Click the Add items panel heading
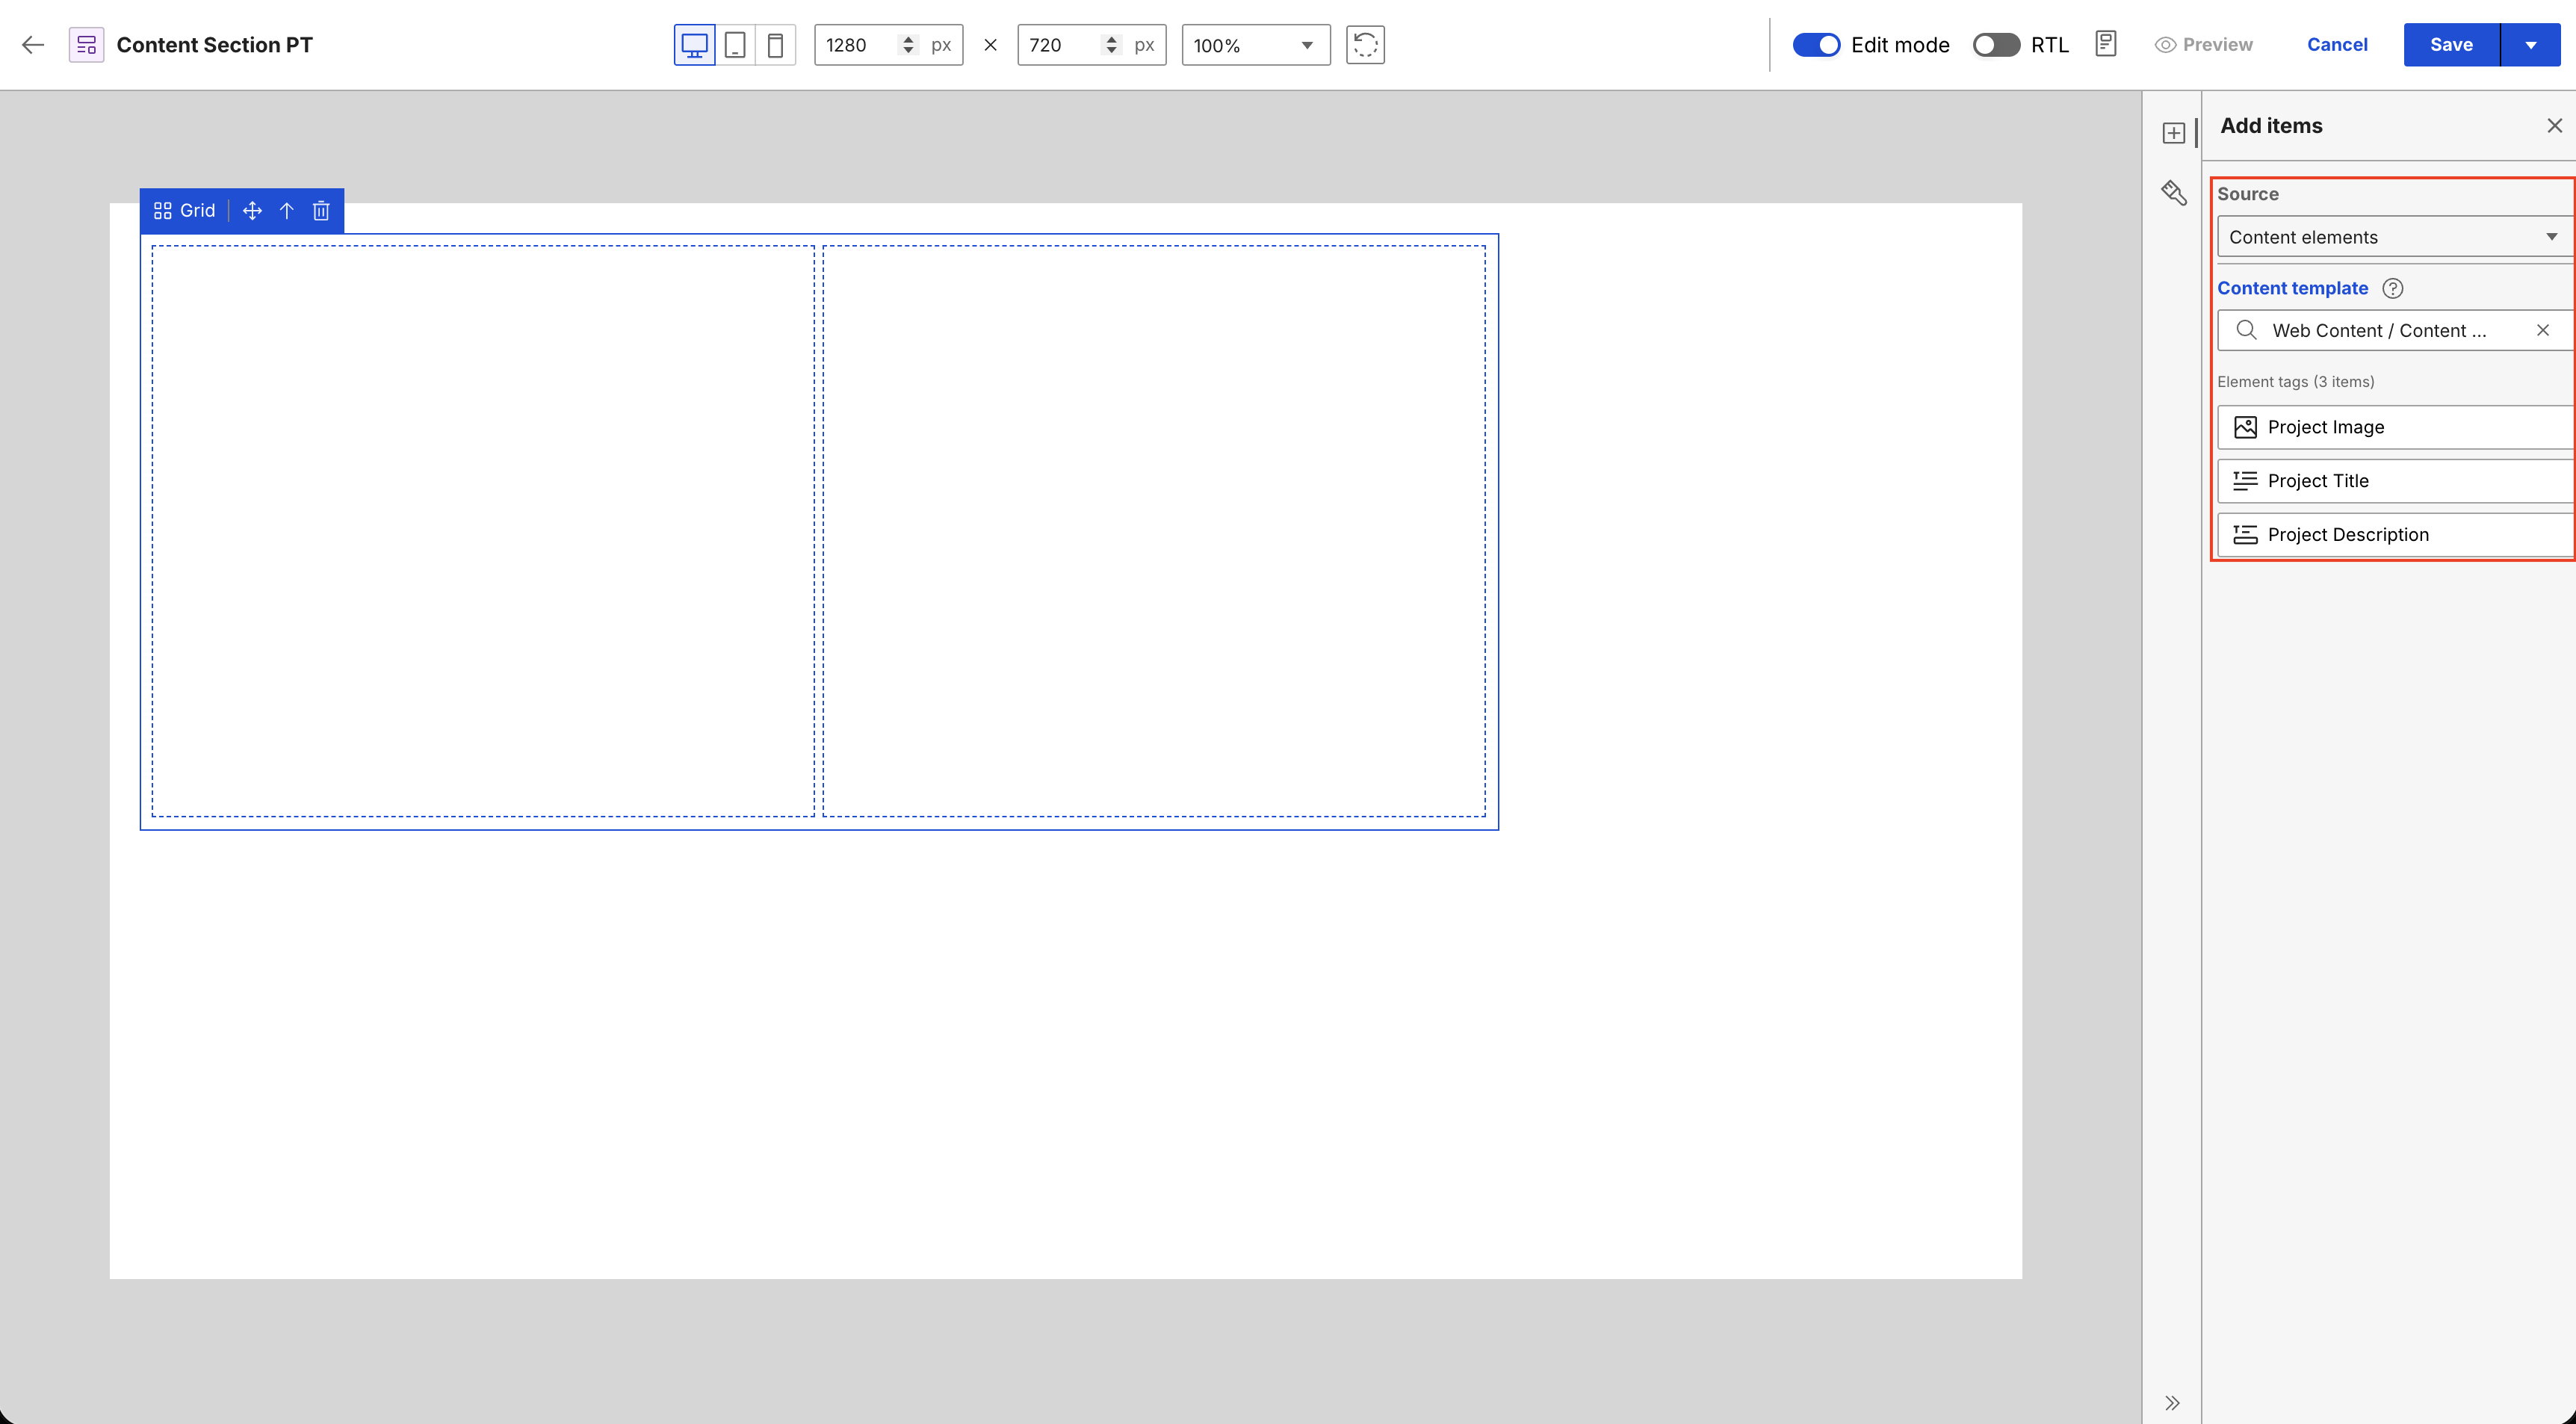The image size is (2576, 1424). (2271, 125)
